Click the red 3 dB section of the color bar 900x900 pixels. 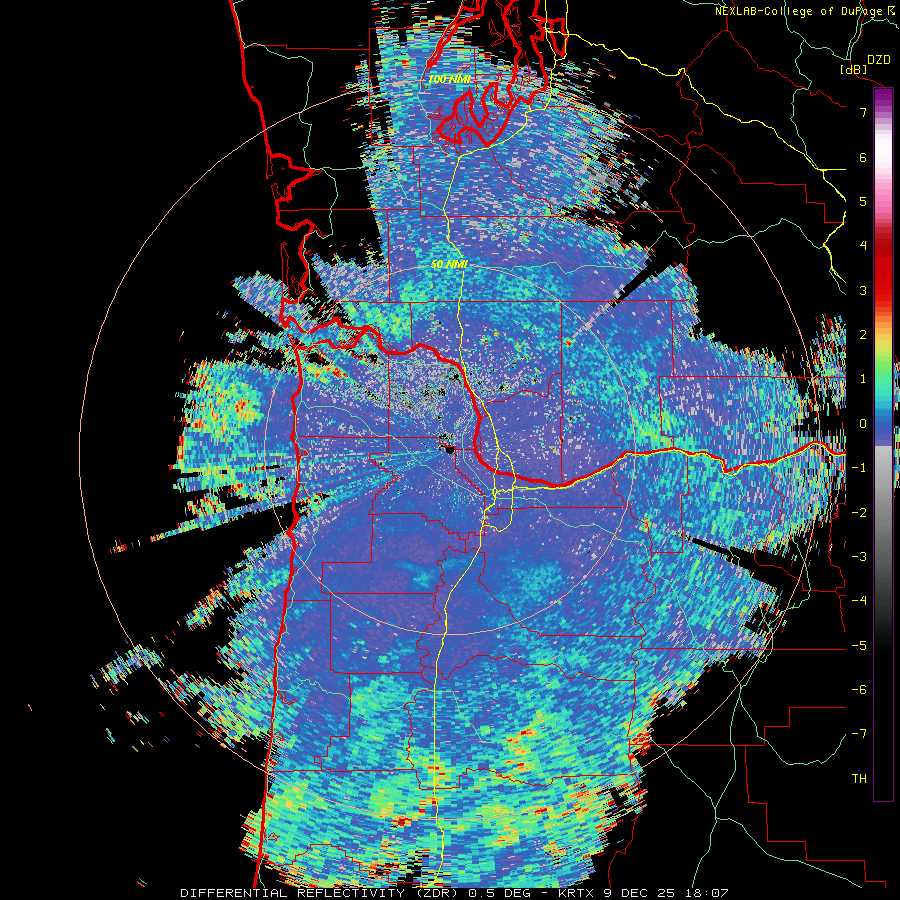883,290
